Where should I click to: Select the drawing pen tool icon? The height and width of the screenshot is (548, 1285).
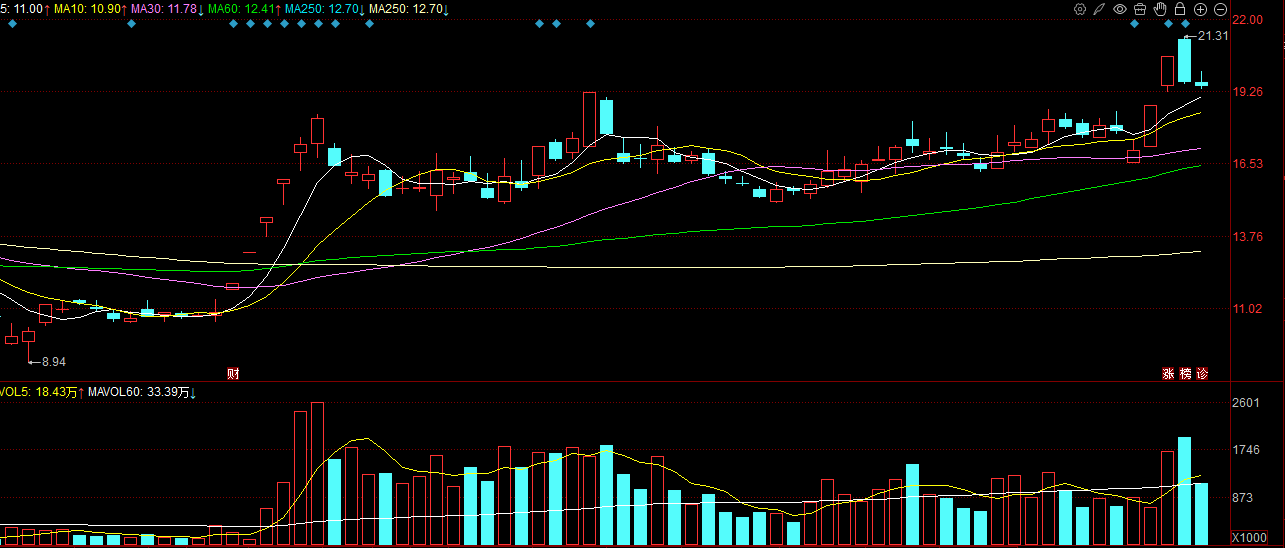(1099, 9)
